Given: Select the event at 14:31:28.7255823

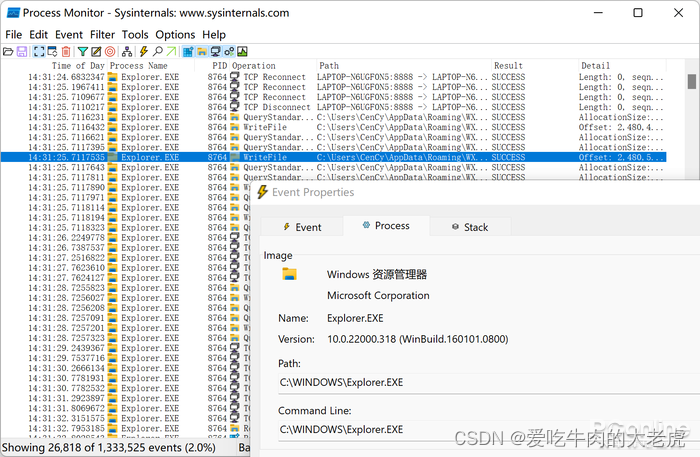Looking at the screenshot, I should pos(125,288).
